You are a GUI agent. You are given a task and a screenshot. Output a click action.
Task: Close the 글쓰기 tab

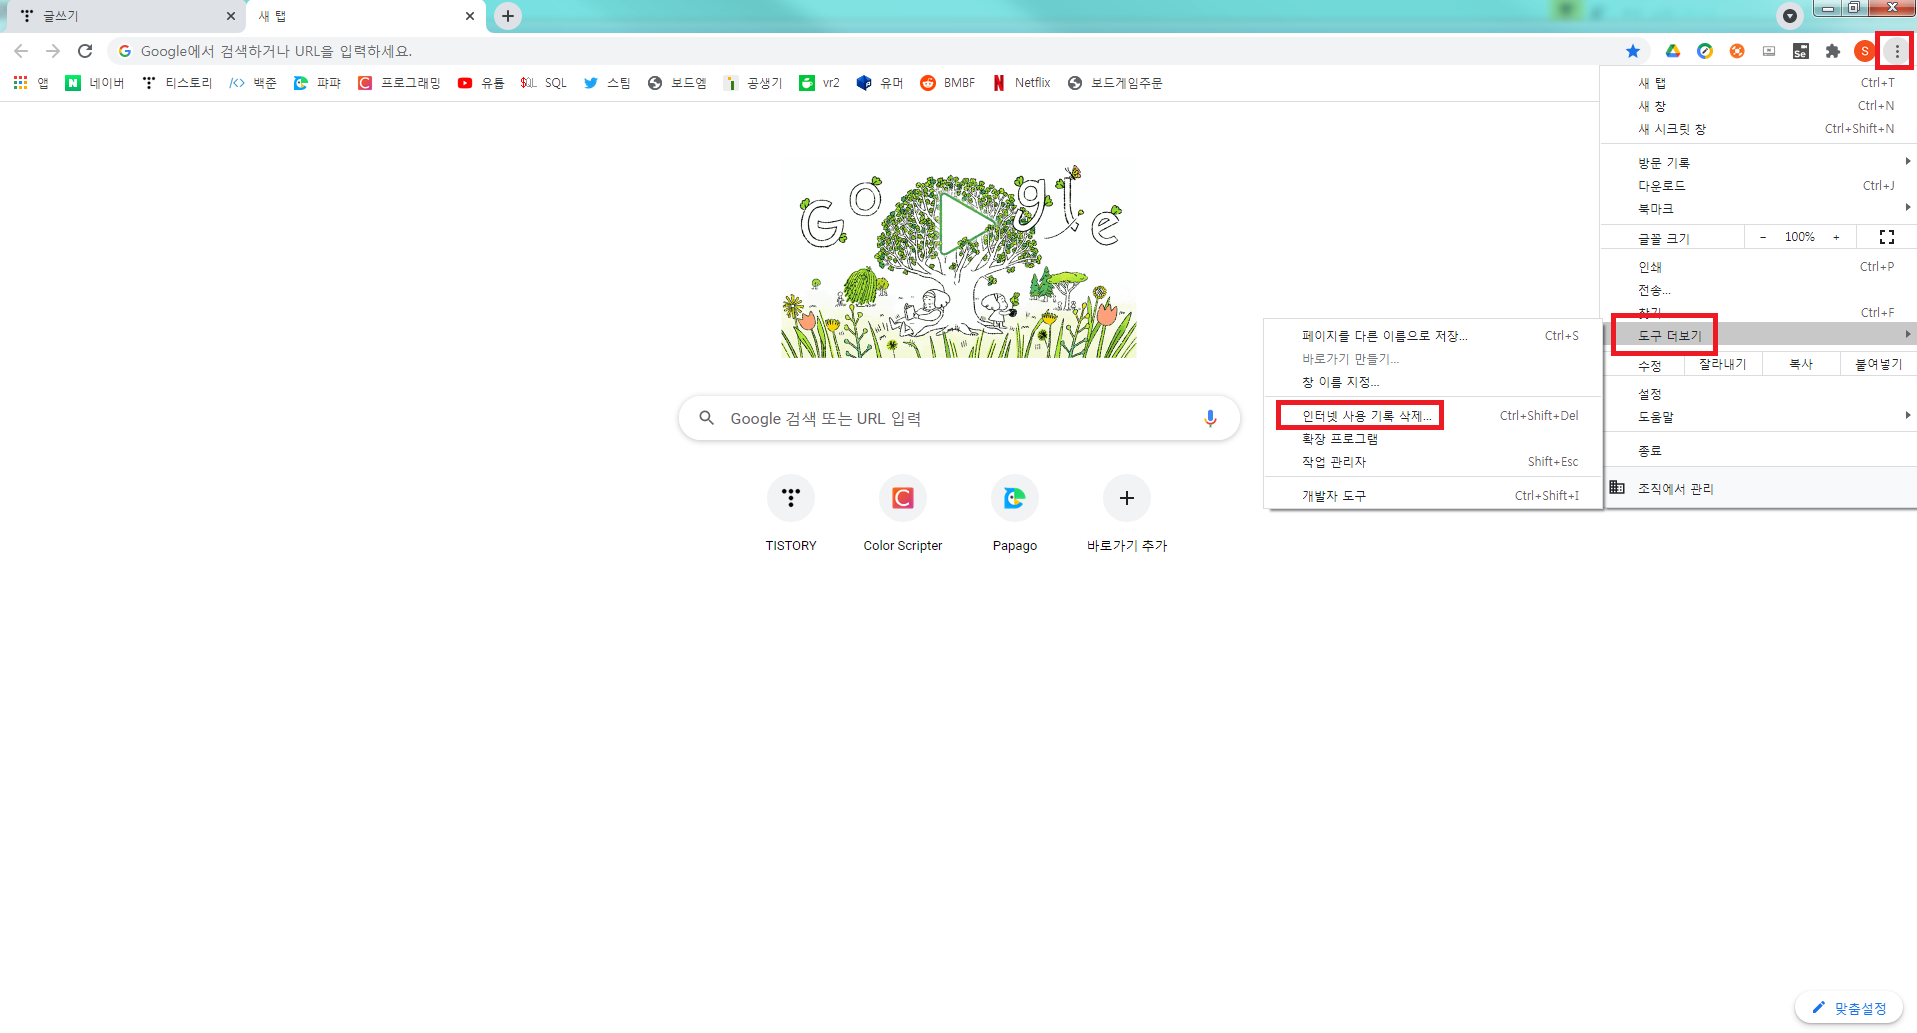click(x=231, y=16)
